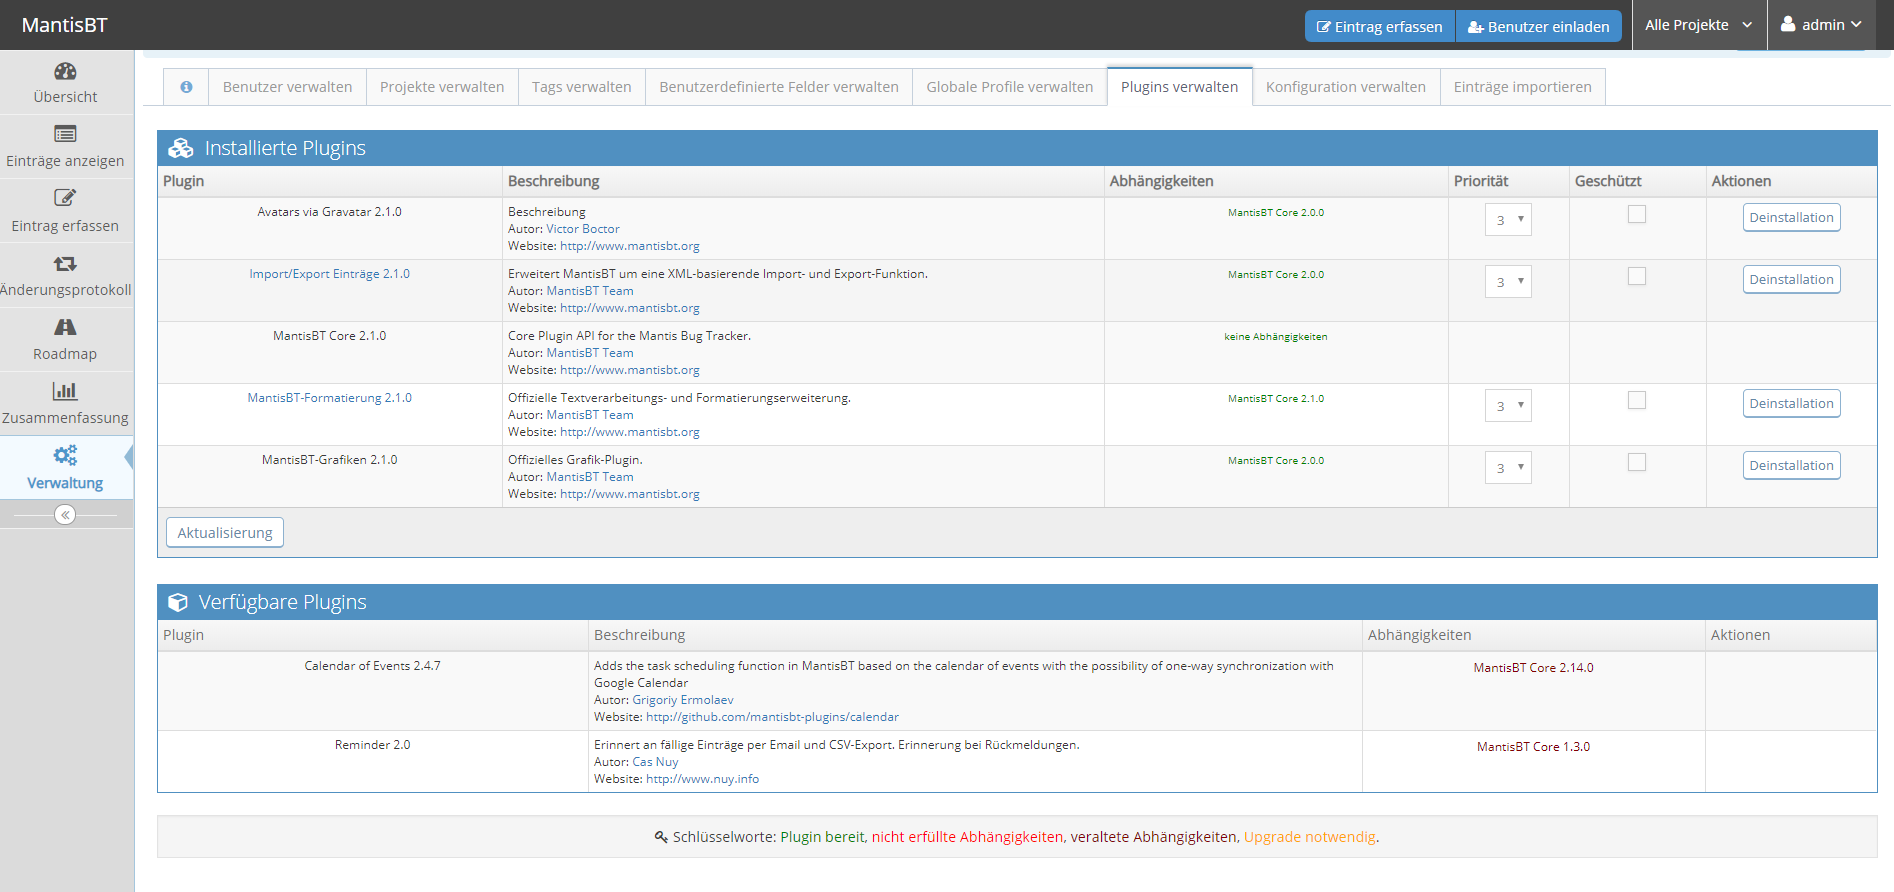Click Deinstallation for MantisBT-Formatierung
Viewport: 1894px width, 892px height.
[1791, 403]
